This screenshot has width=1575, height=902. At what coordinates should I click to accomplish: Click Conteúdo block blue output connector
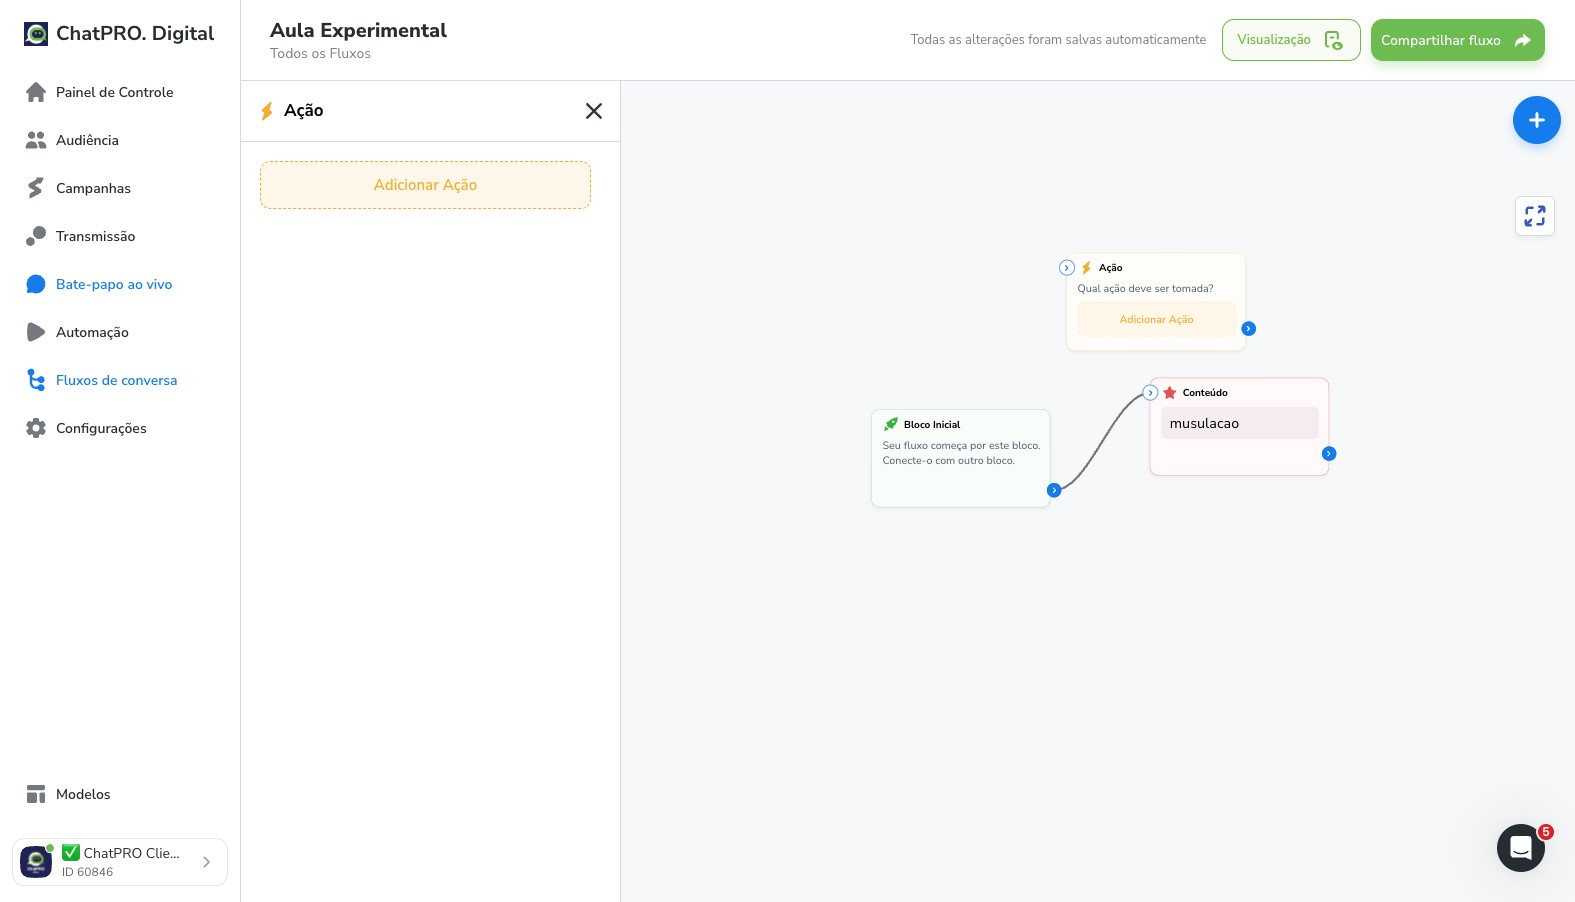(1329, 454)
